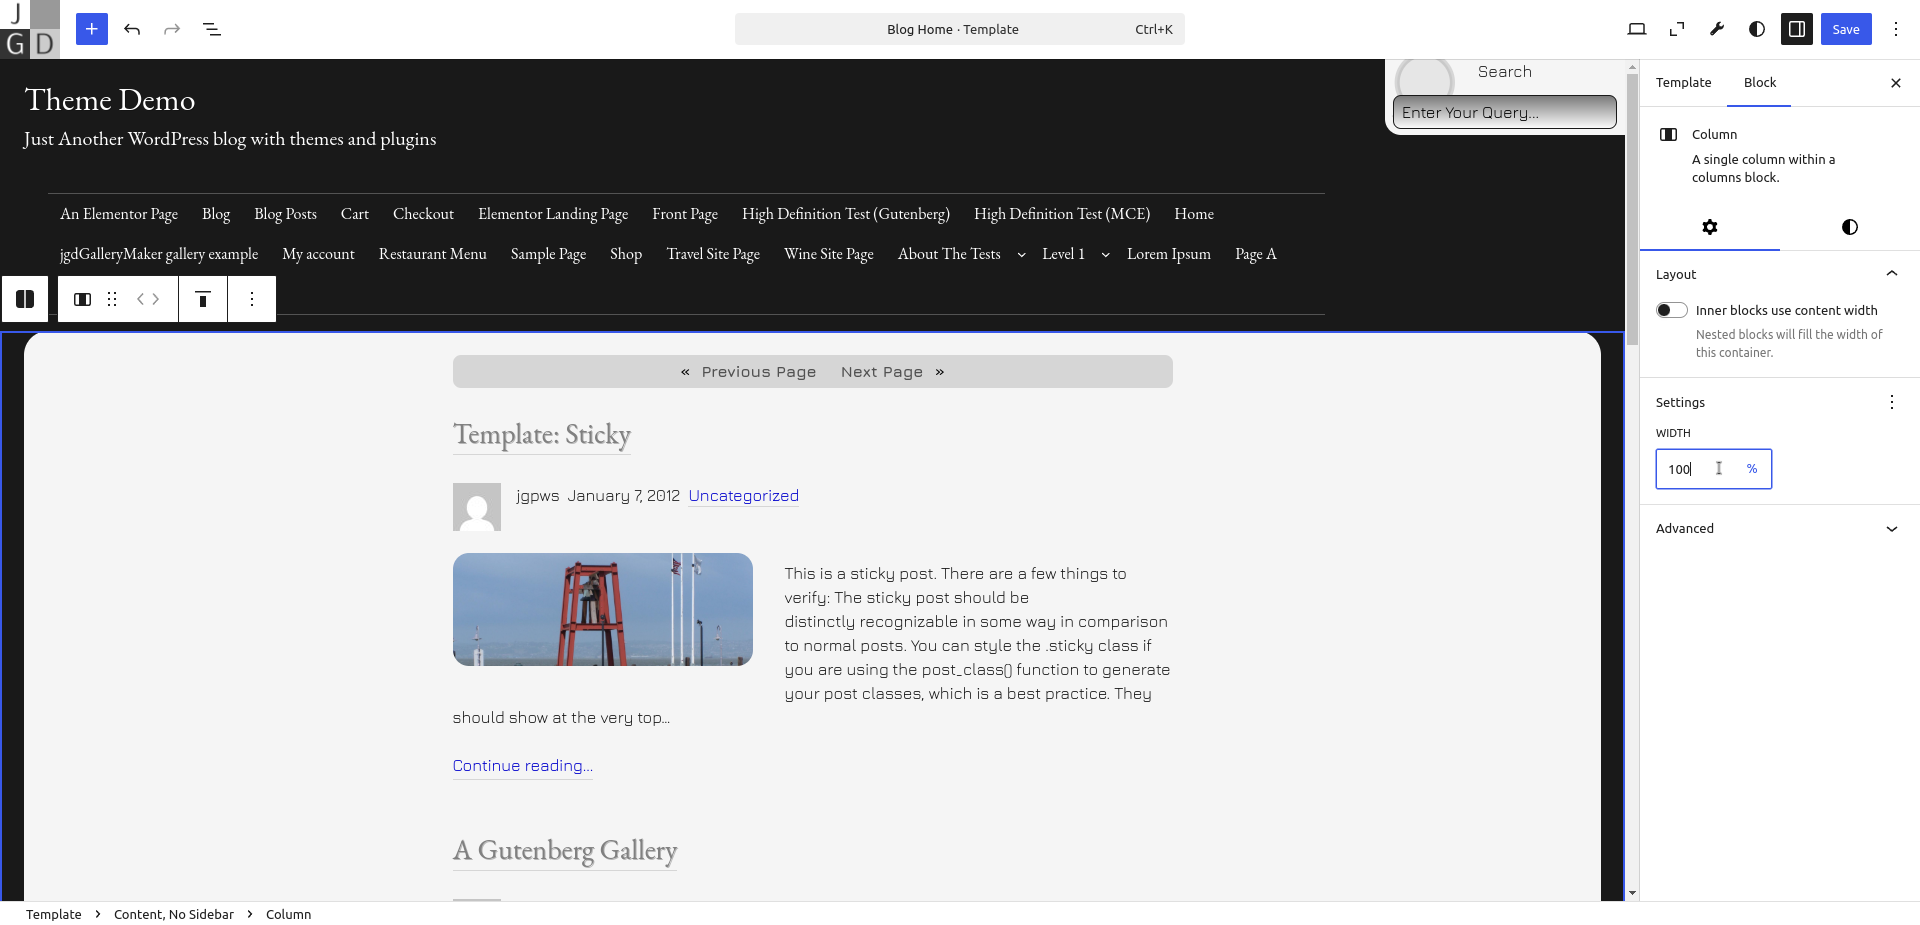Select the parent Columns block icon
This screenshot has height=925, width=1920.
[25, 299]
